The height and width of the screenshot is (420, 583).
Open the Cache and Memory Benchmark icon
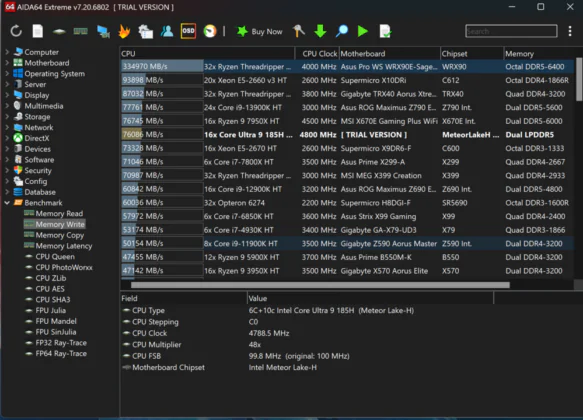point(81,31)
